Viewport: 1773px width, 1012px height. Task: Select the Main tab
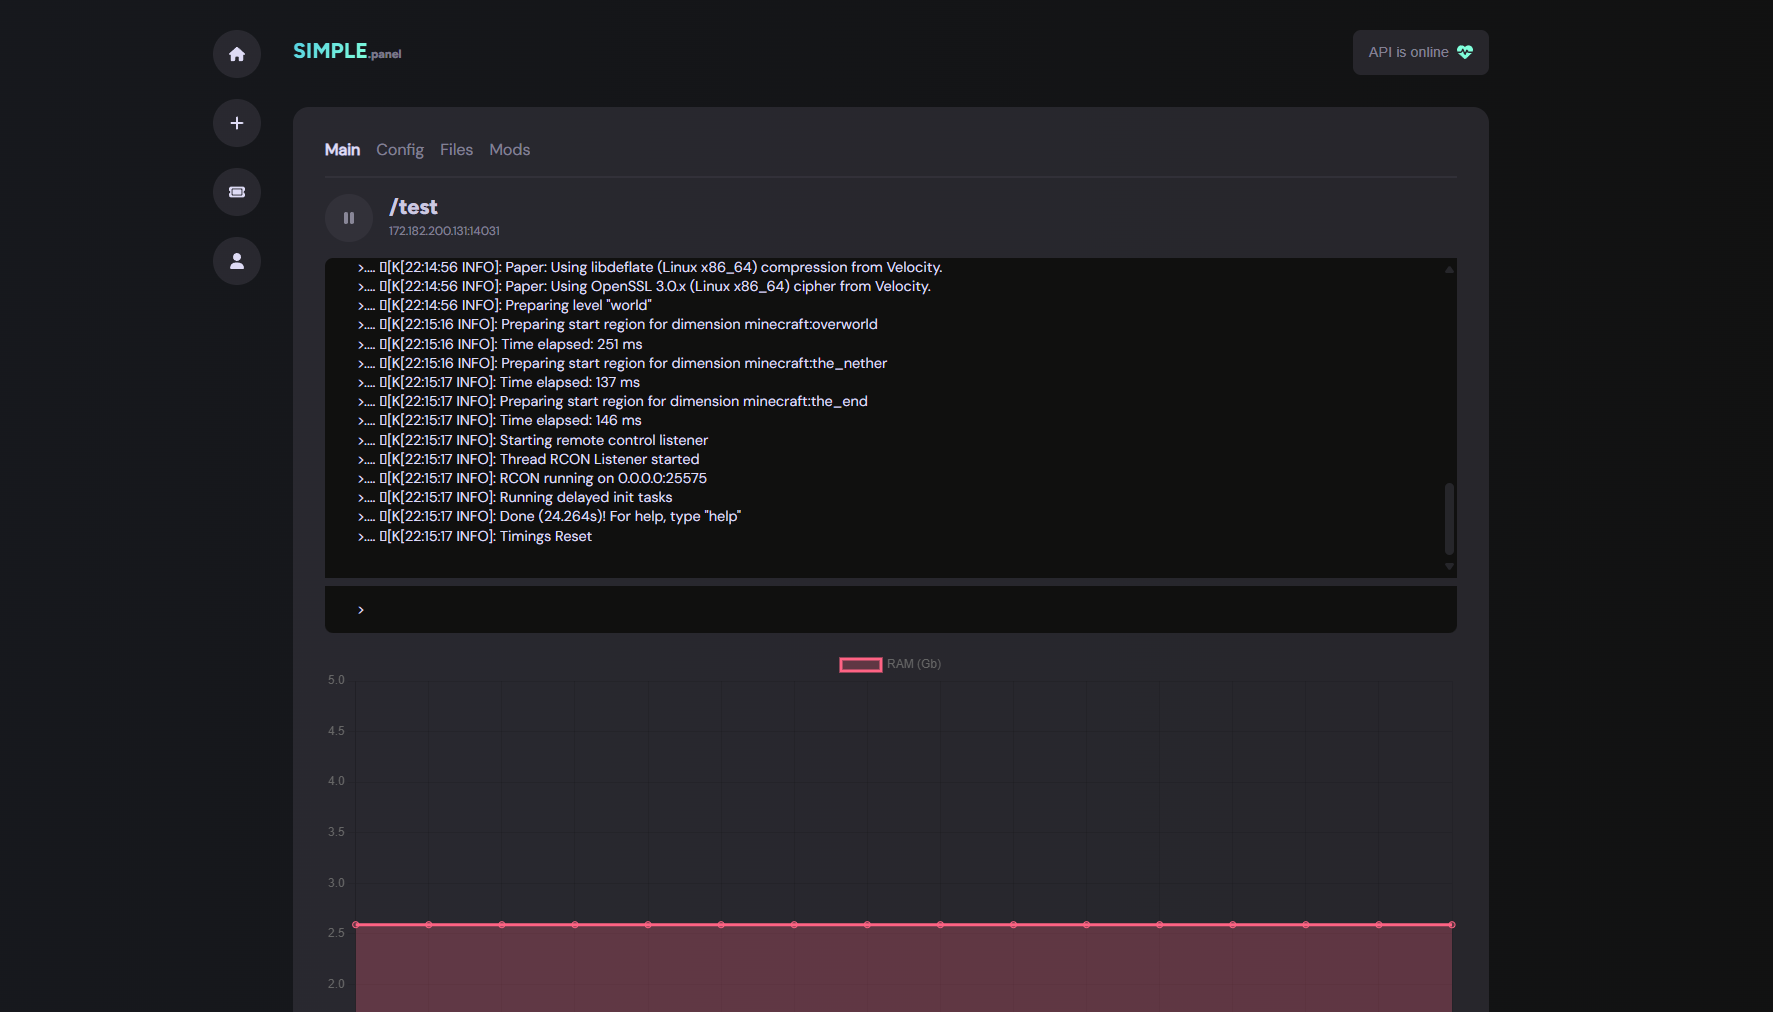[x=342, y=150]
